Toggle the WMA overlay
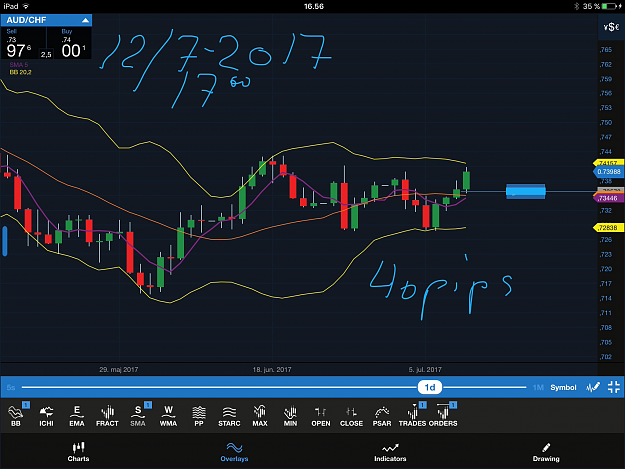The height and width of the screenshot is (469, 625). click(x=168, y=415)
